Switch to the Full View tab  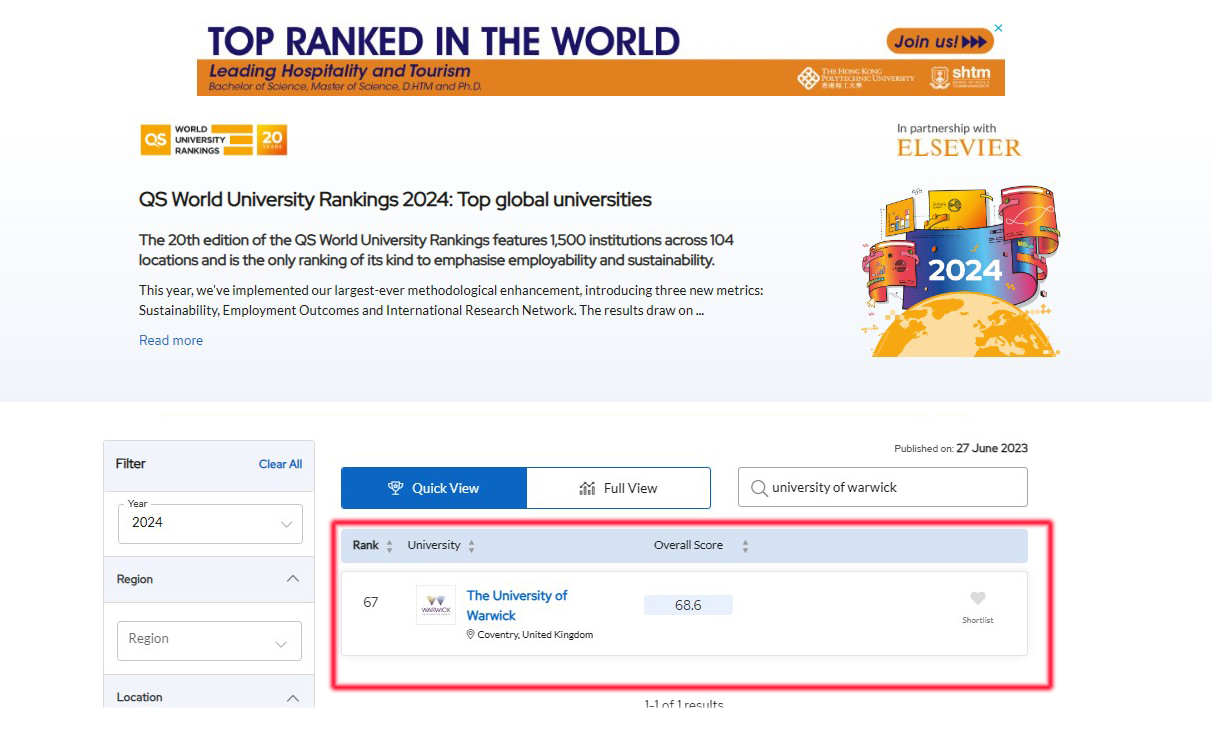click(x=619, y=488)
